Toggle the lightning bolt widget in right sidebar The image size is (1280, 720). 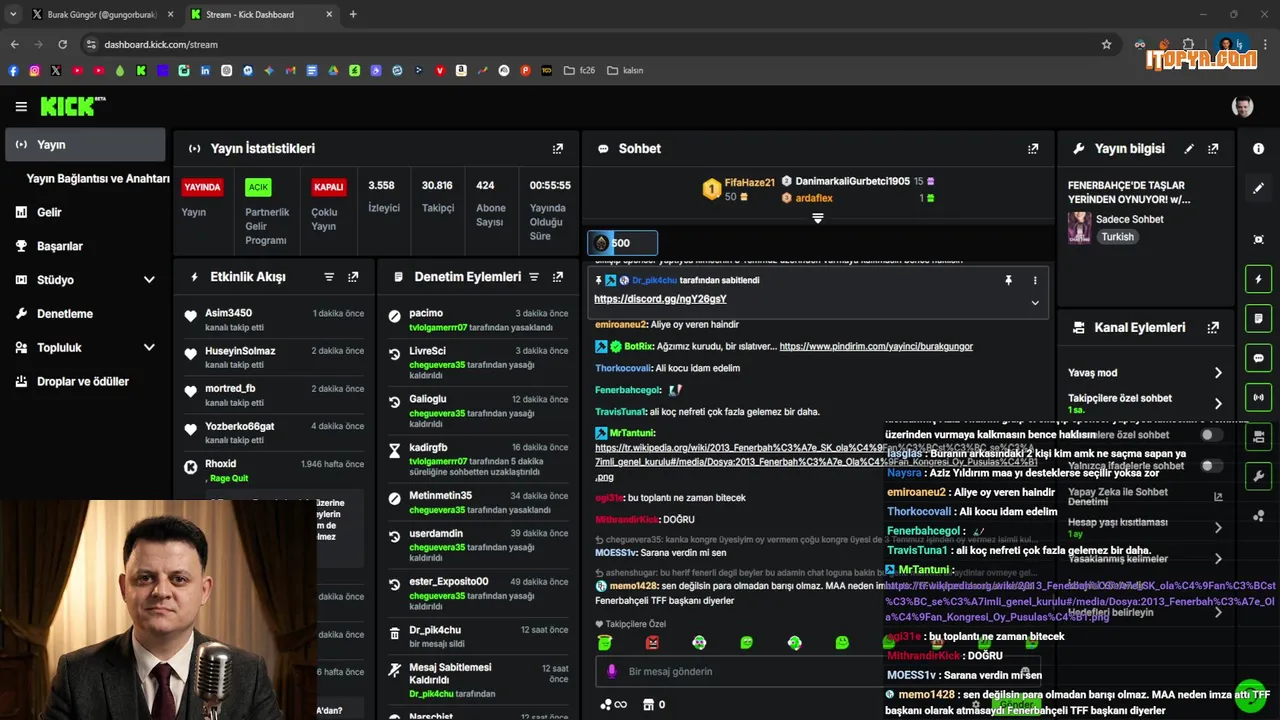click(x=1258, y=279)
